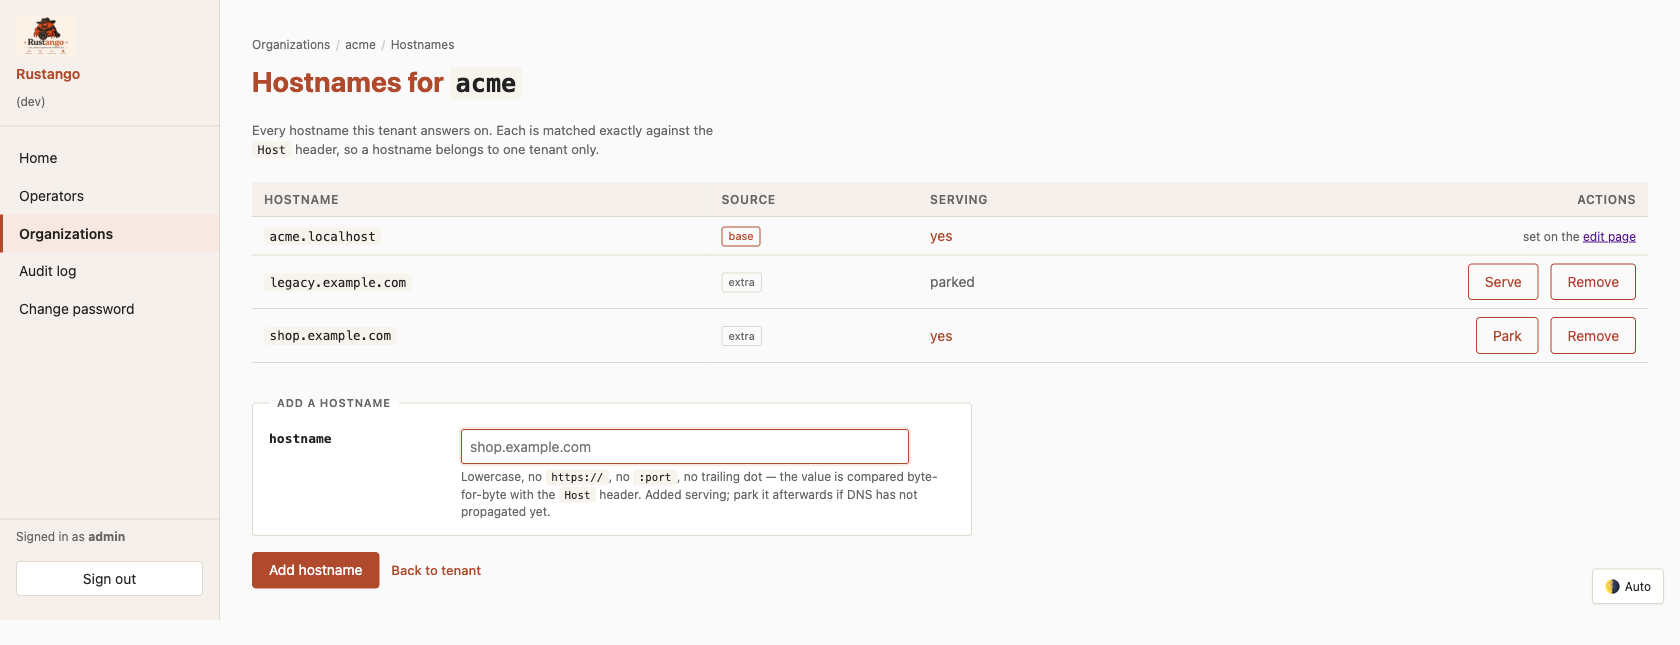Click the ACTIONS column header
The width and height of the screenshot is (1680, 645).
1606,200
